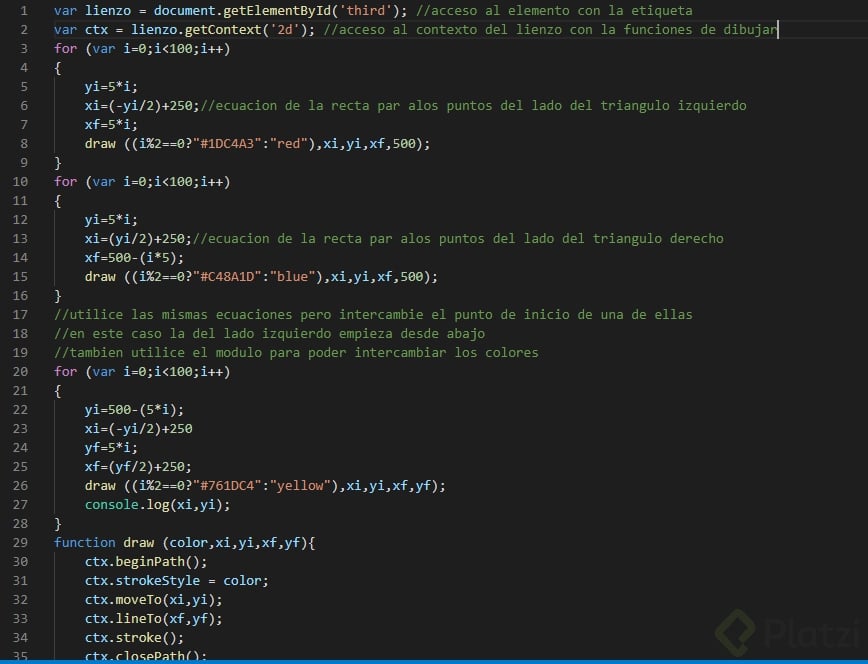
Task: Click line number 29 in the gutter
Action: 21,542
